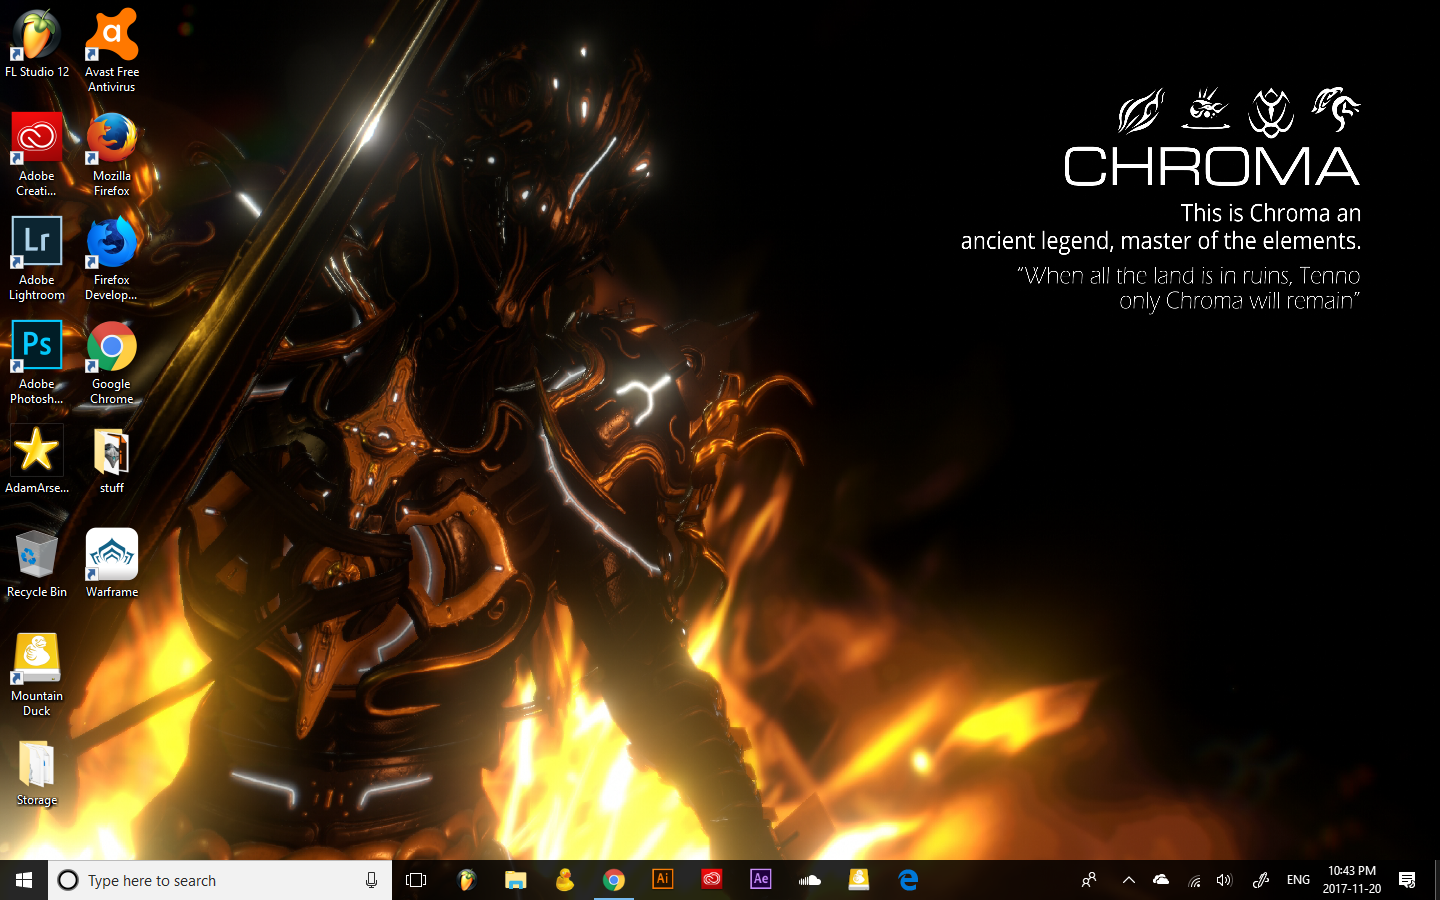Image resolution: width=1440 pixels, height=900 pixels.
Task: Select the Recycle Bin icon
Action: [x=37, y=564]
